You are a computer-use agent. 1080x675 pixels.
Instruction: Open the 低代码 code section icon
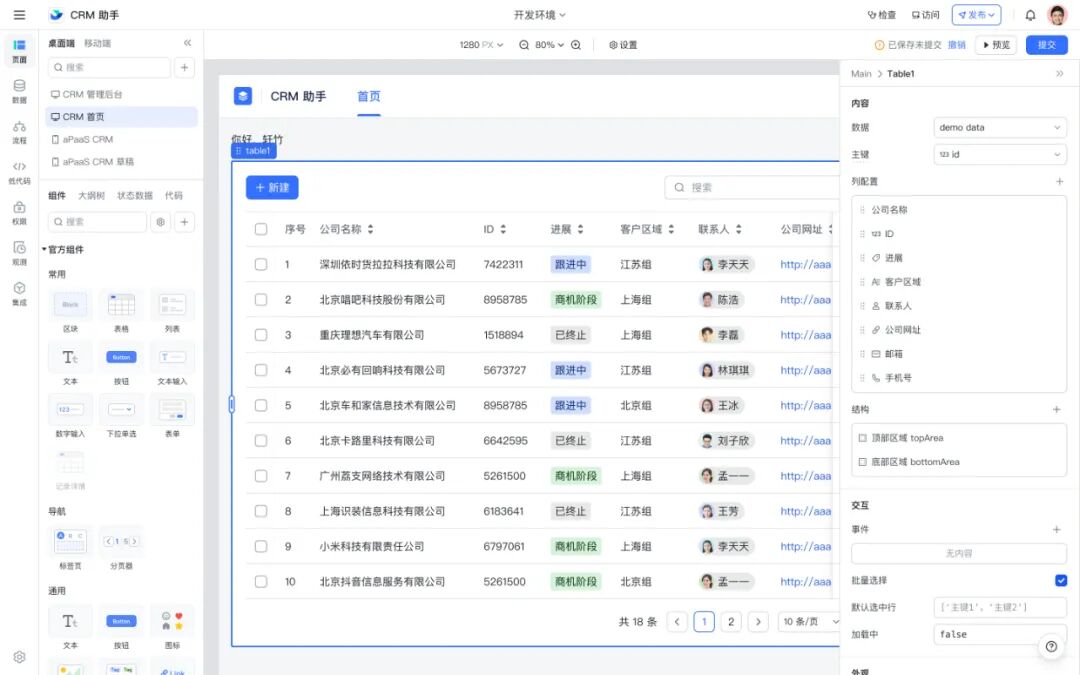19,172
